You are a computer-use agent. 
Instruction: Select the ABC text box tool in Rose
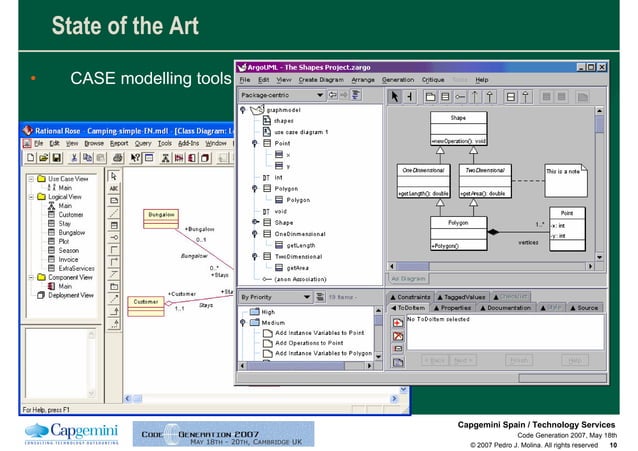114,188
